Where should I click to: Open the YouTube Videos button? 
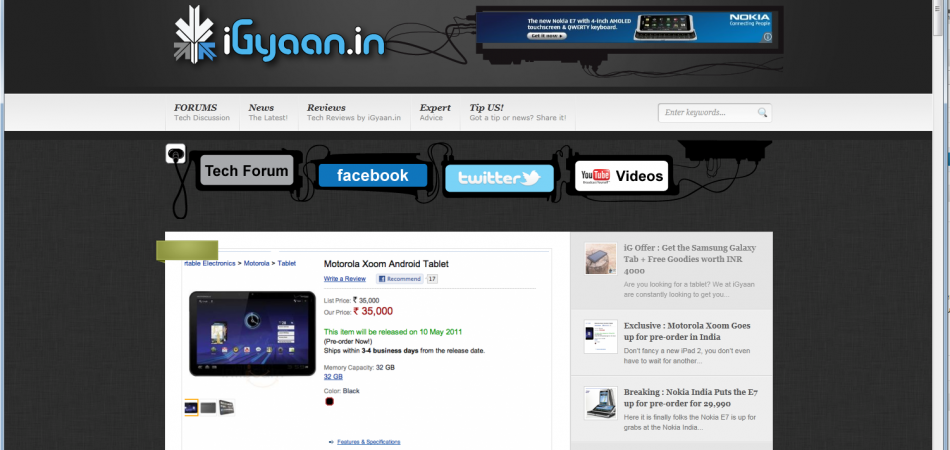(621, 176)
